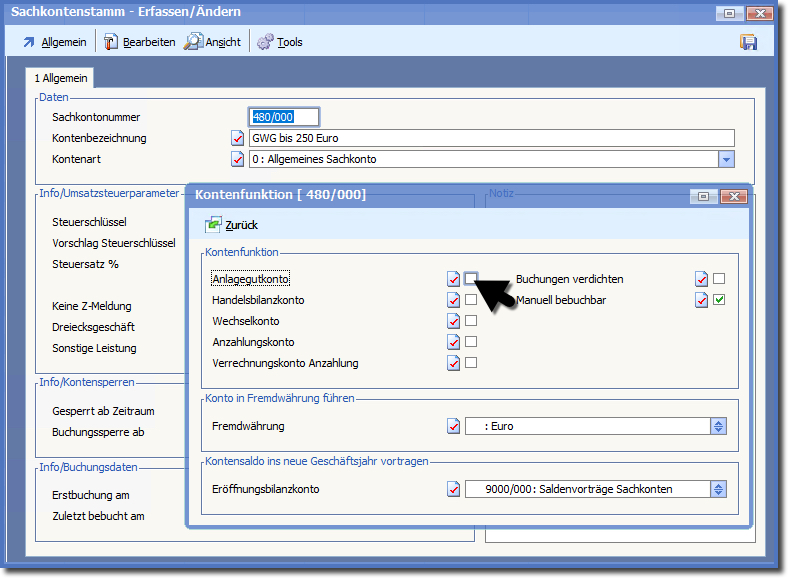Click the Zurück arrow icon

click(214, 225)
